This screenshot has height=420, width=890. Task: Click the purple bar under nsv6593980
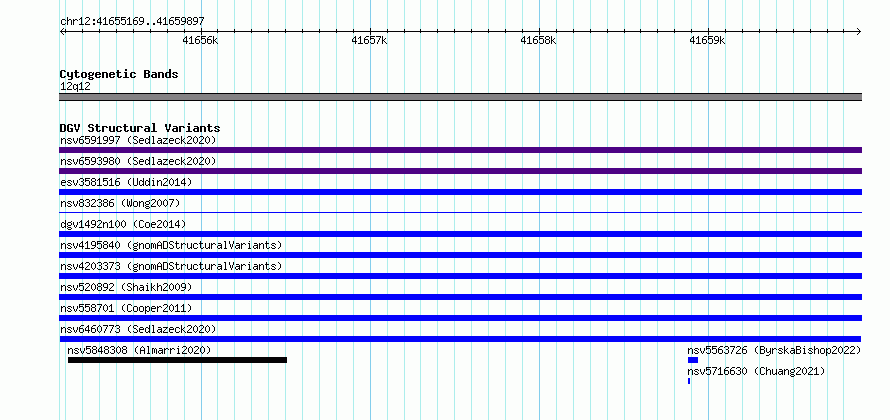pyautogui.click(x=460, y=171)
